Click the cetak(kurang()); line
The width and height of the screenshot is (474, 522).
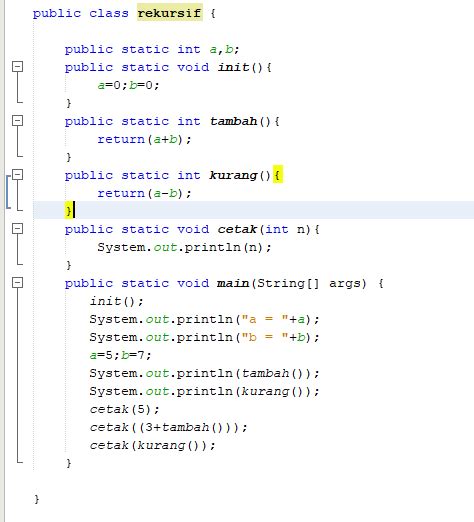(x=153, y=445)
